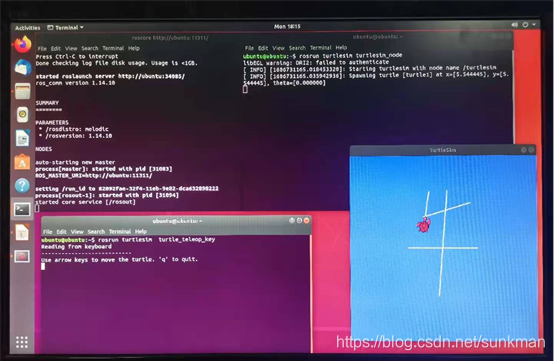Image resolution: width=555 pixels, height=361 pixels.
Task: Click 'Use arrow keys to move the turtle' line
Action: [x=120, y=259]
